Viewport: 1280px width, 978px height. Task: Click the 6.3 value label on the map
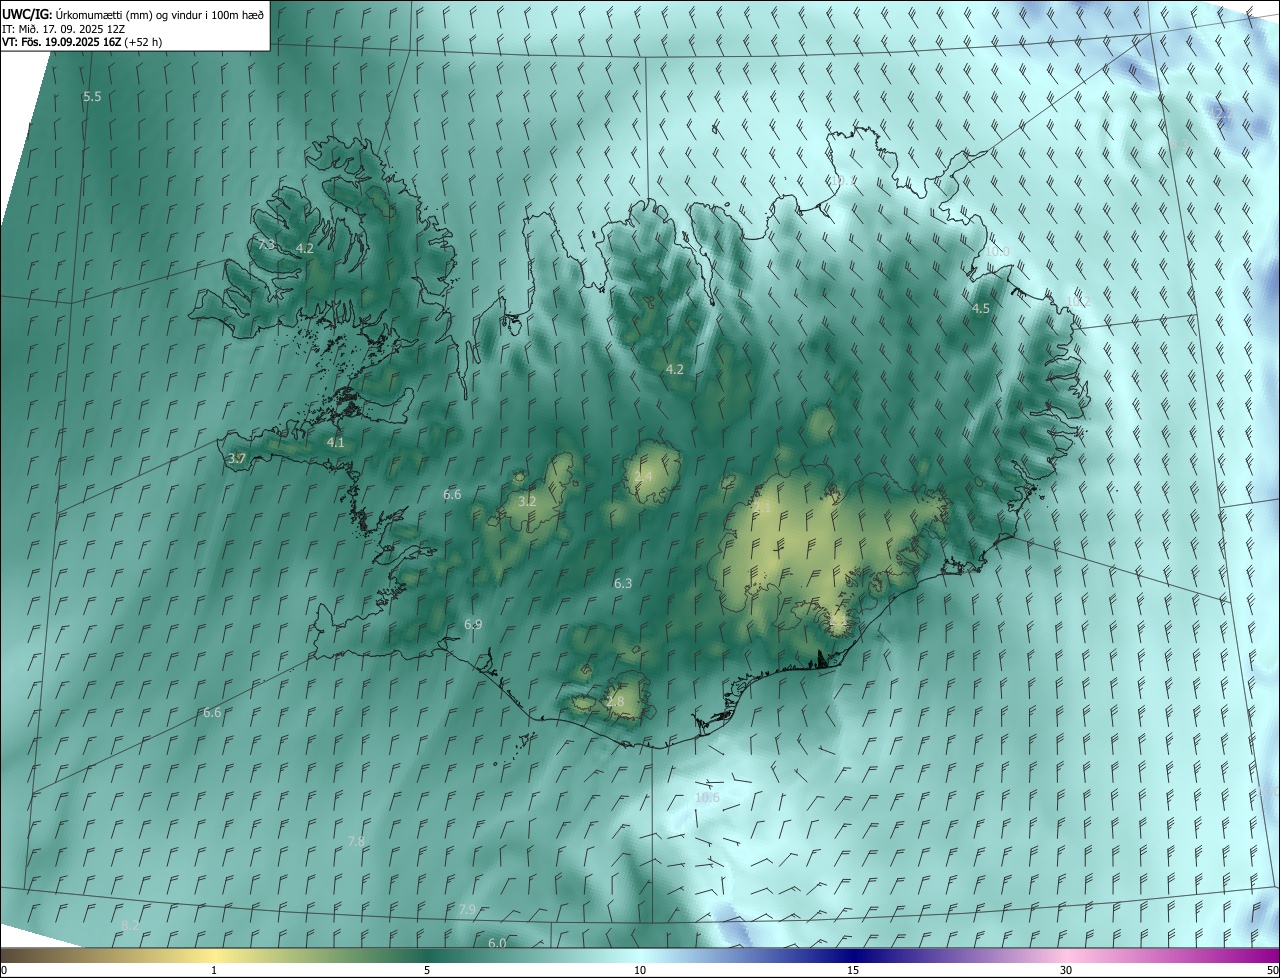(x=623, y=583)
